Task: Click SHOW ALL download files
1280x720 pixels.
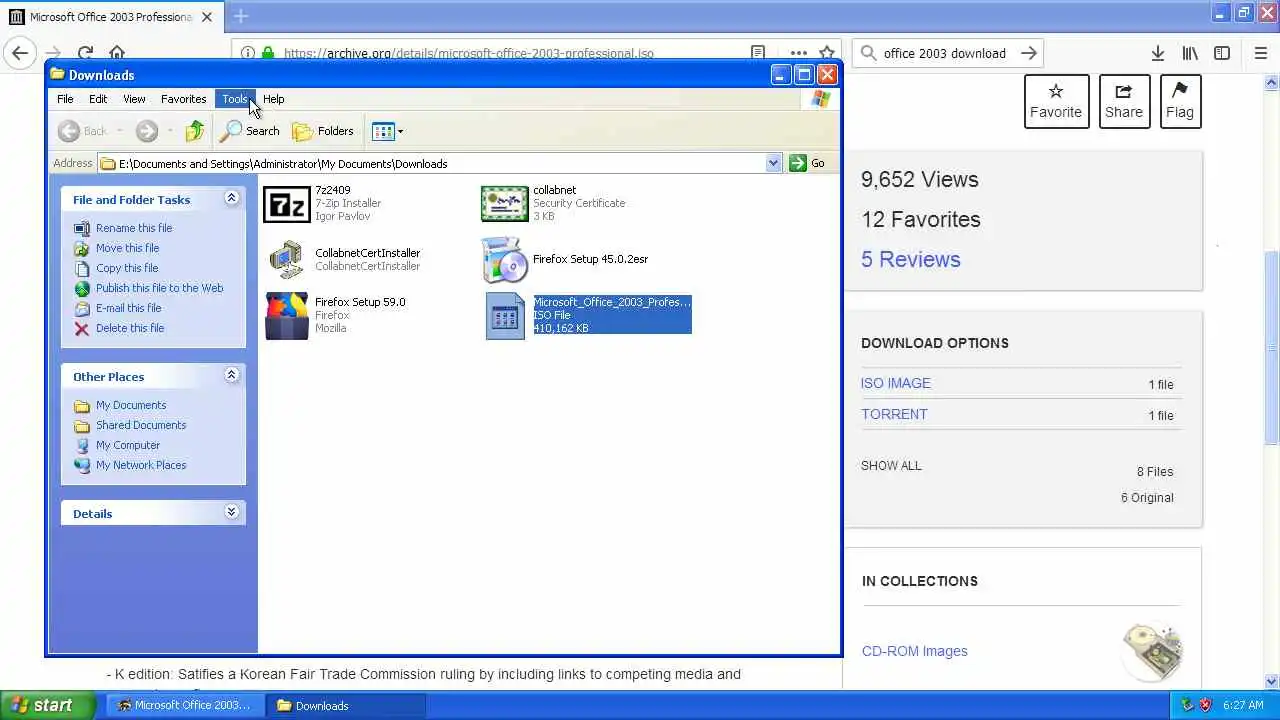Action: pyautogui.click(x=891, y=465)
